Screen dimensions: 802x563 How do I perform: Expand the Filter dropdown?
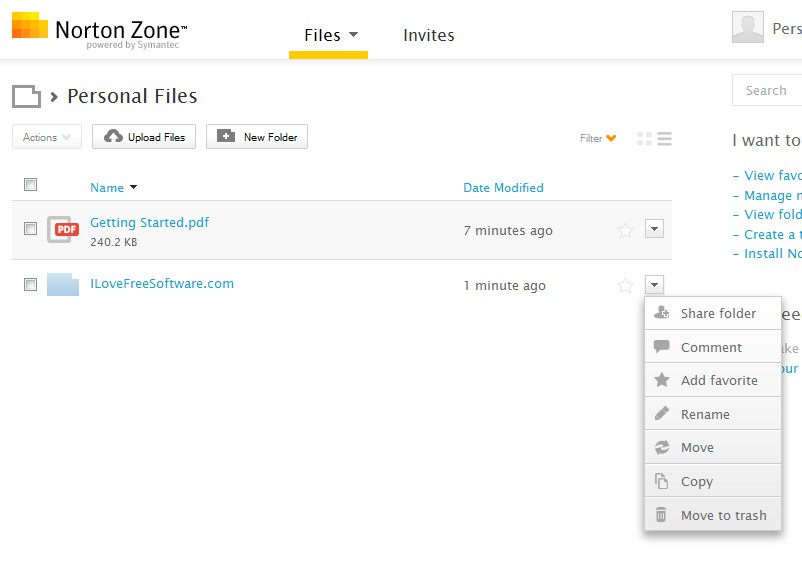click(x=598, y=138)
